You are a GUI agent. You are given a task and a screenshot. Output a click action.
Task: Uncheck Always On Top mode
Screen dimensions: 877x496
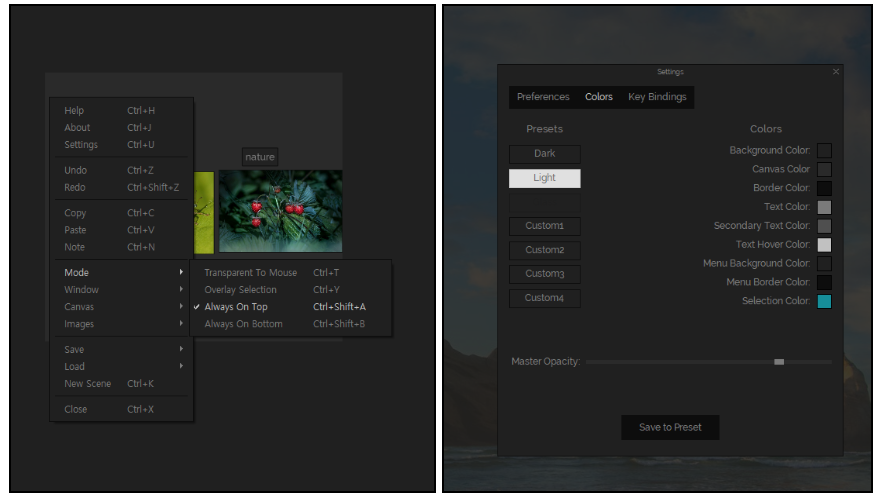pyautogui.click(x=290, y=306)
